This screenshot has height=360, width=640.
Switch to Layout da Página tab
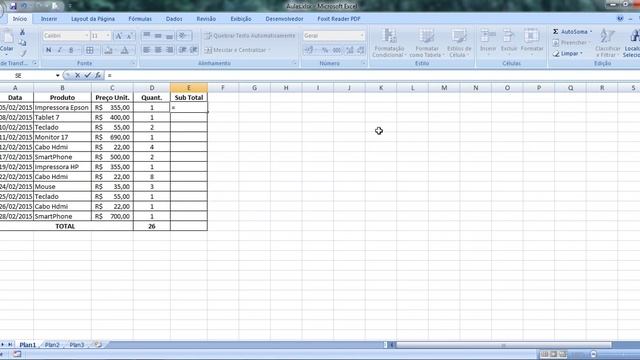coord(93,19)
